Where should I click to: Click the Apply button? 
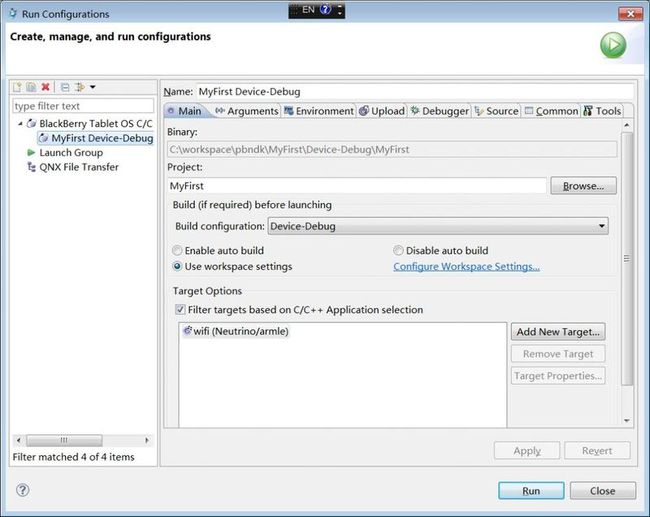(527, 450)
